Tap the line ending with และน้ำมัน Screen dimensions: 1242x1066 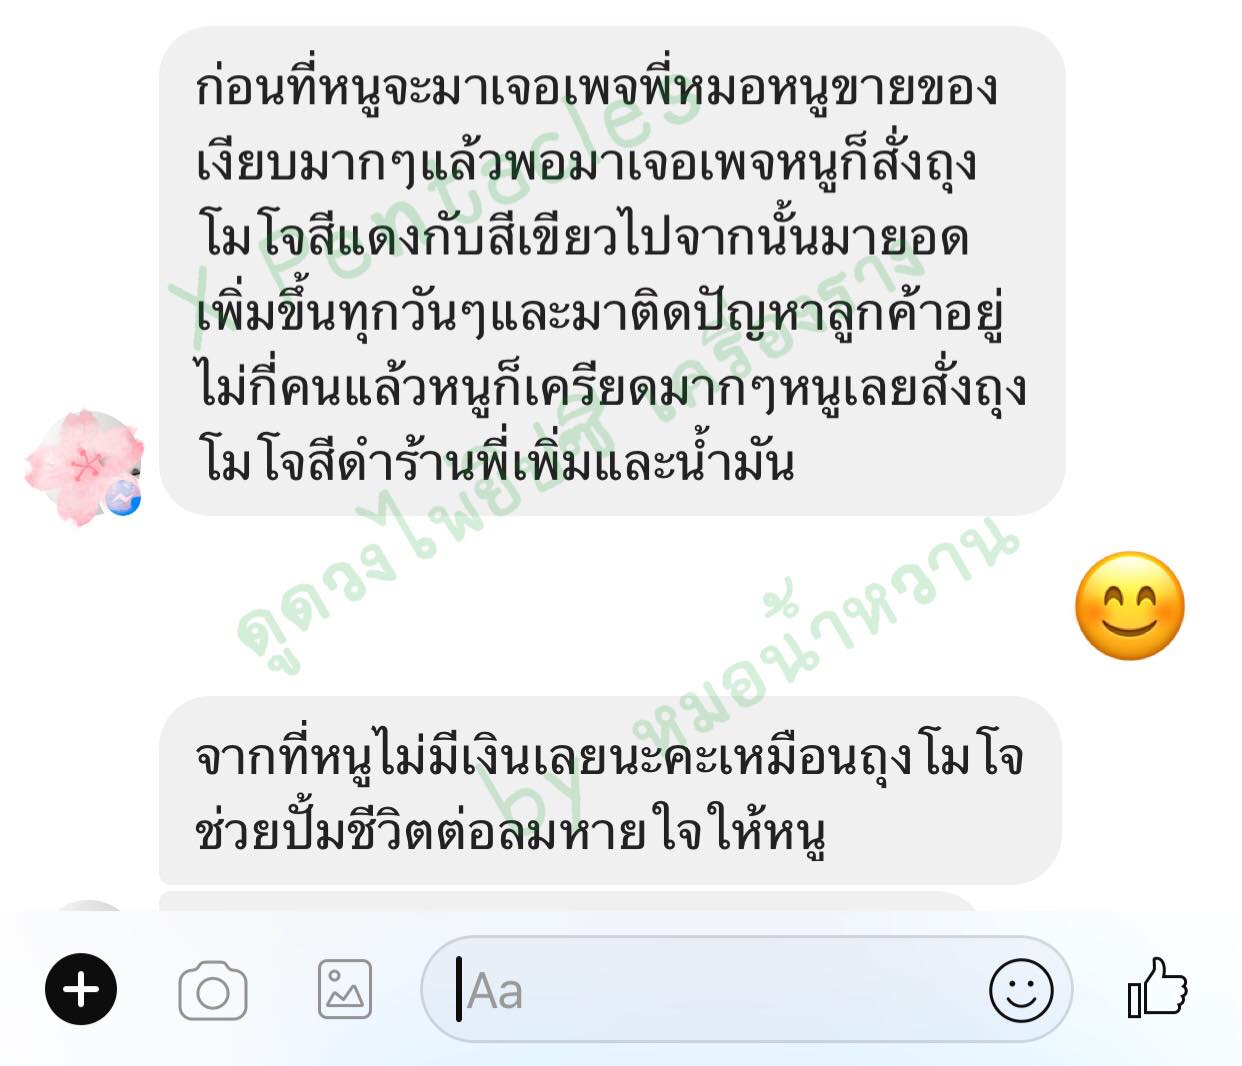click(x=496, y=461)
